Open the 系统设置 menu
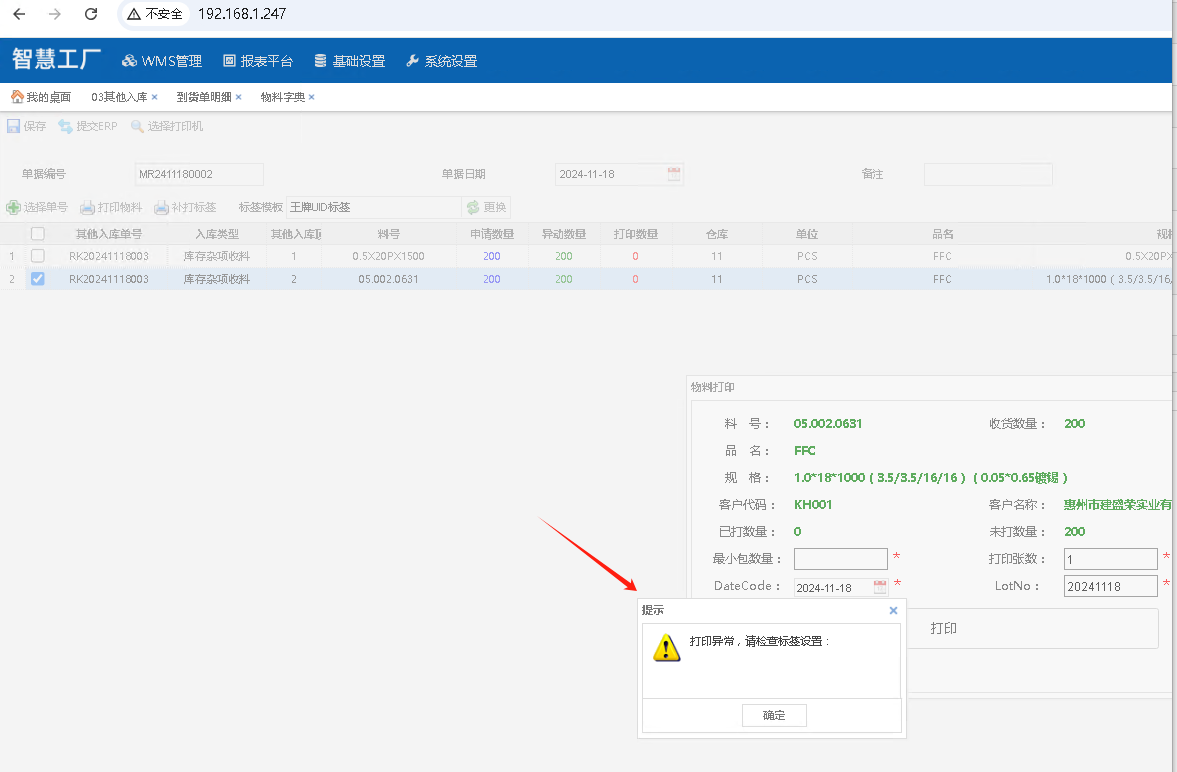Viewport: 1177px width, 772px height. pyautogui.click(x=441, y=61)
